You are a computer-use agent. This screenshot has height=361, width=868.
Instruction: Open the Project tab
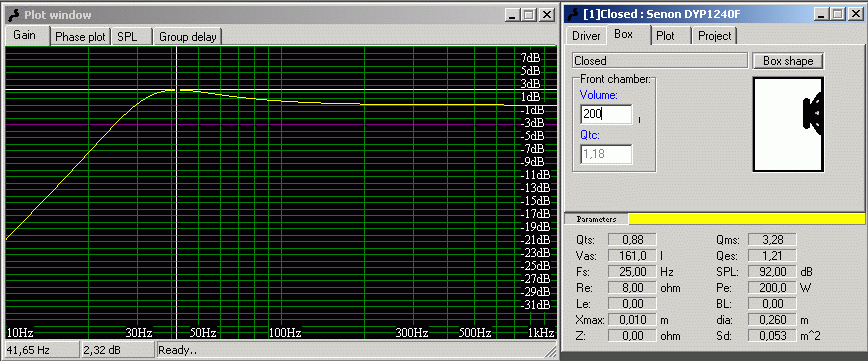715,36
